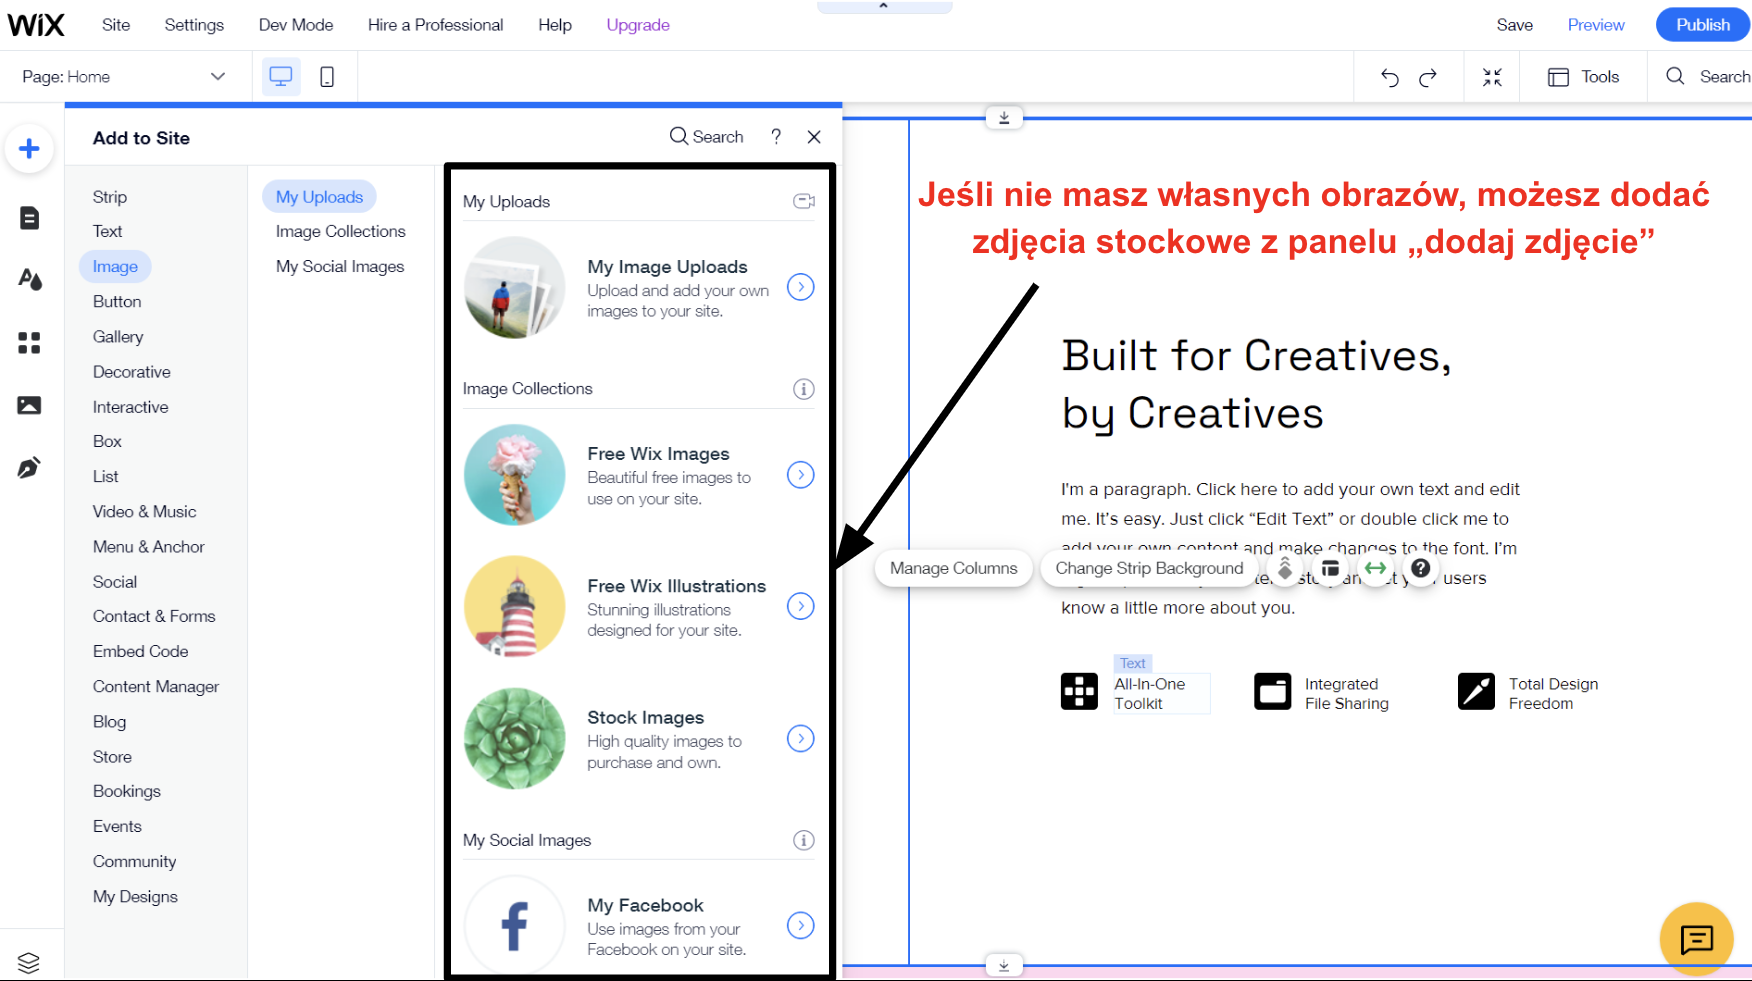This screenshot has width=1752, height=981.
Task: Close the Add to Site panel
Action: point(814,137)
